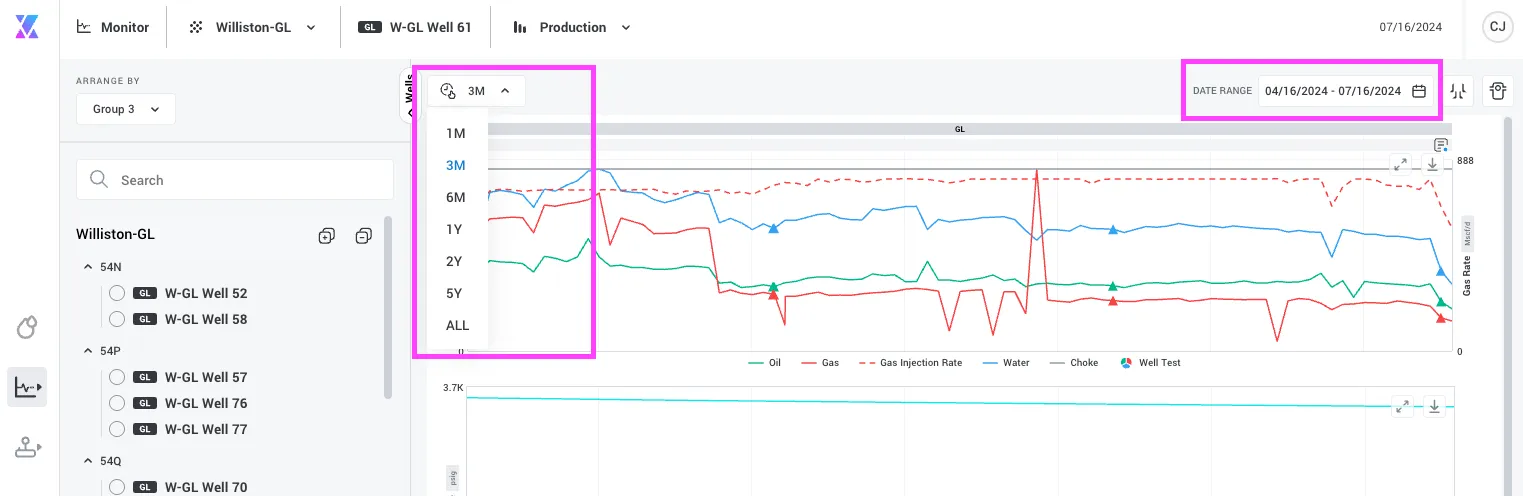Choose 6M time range option
The image size is (1523, 496).
tap(456, 197)
